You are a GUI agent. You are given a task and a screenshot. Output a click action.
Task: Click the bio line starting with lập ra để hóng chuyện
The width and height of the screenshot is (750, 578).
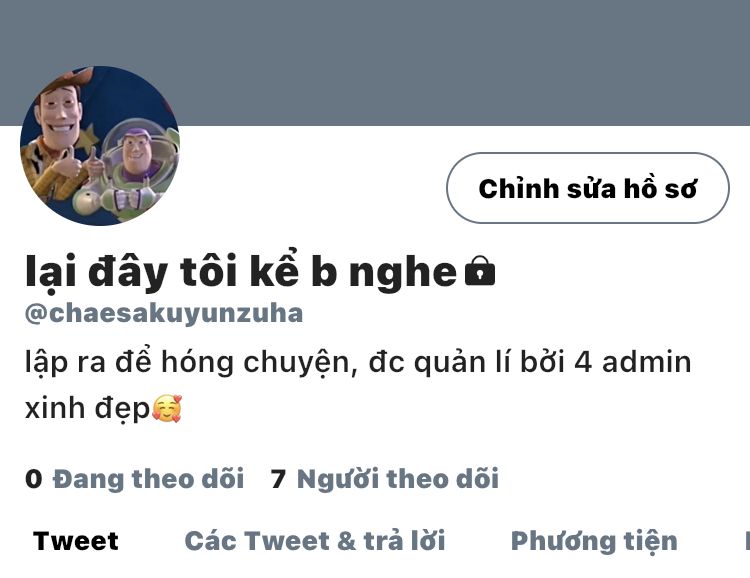[358, 362]
